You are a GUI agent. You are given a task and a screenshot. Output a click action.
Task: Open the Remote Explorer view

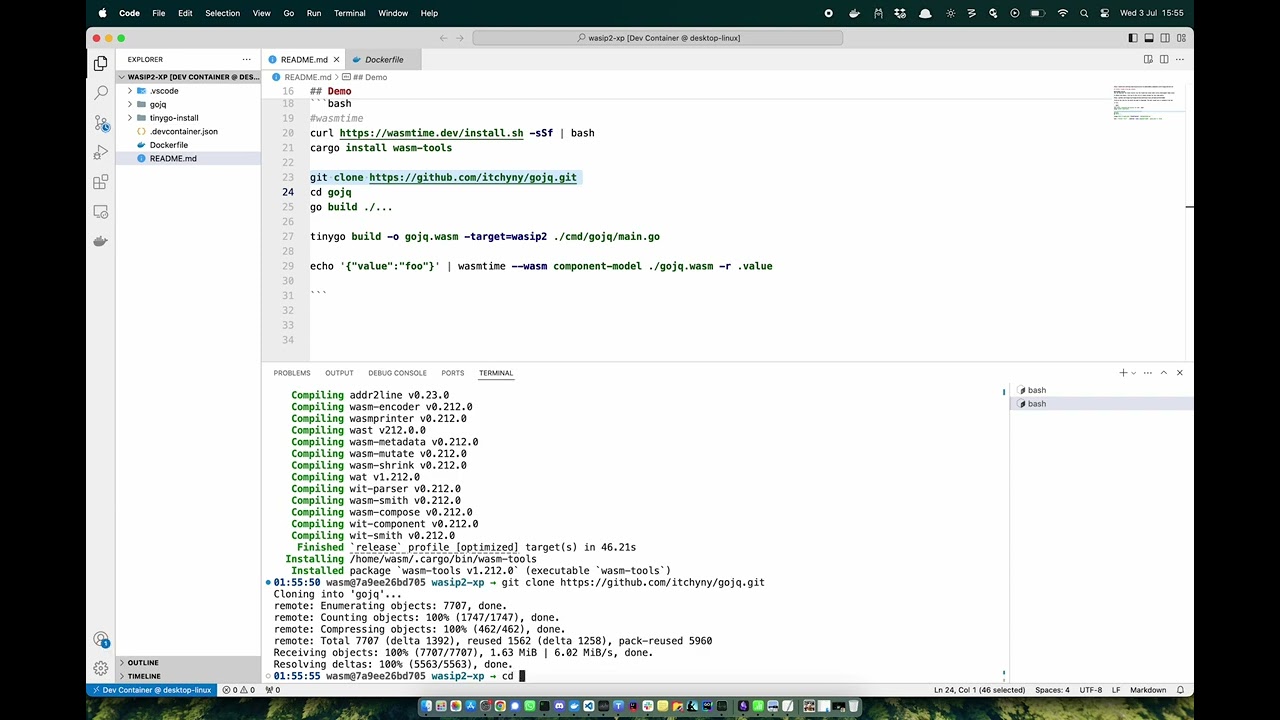[101, 212]
